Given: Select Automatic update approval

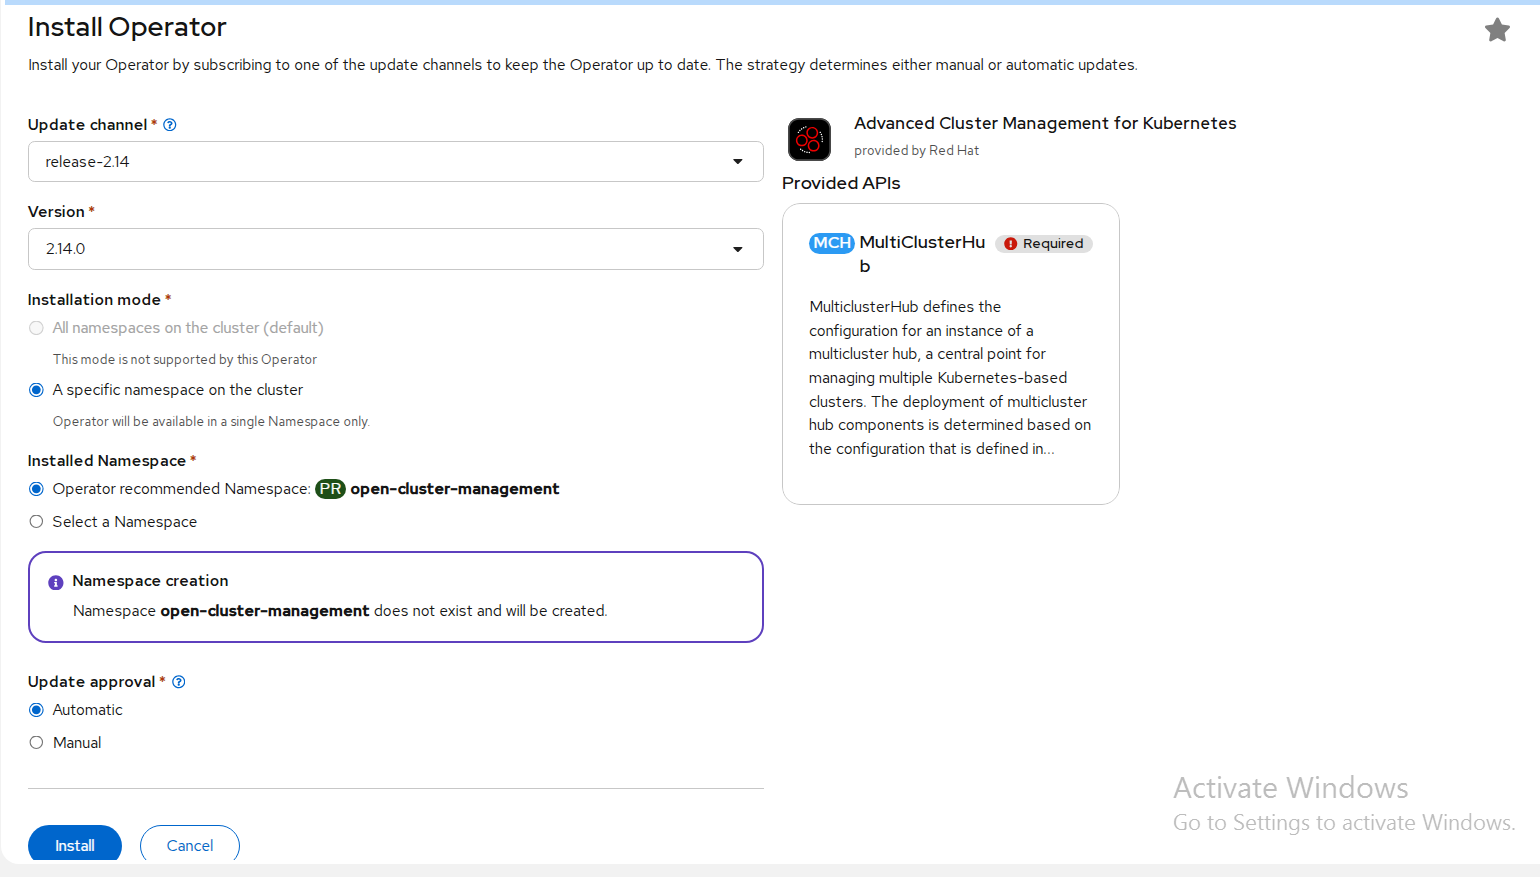Looking at the screenshot, I should point(37,710).
